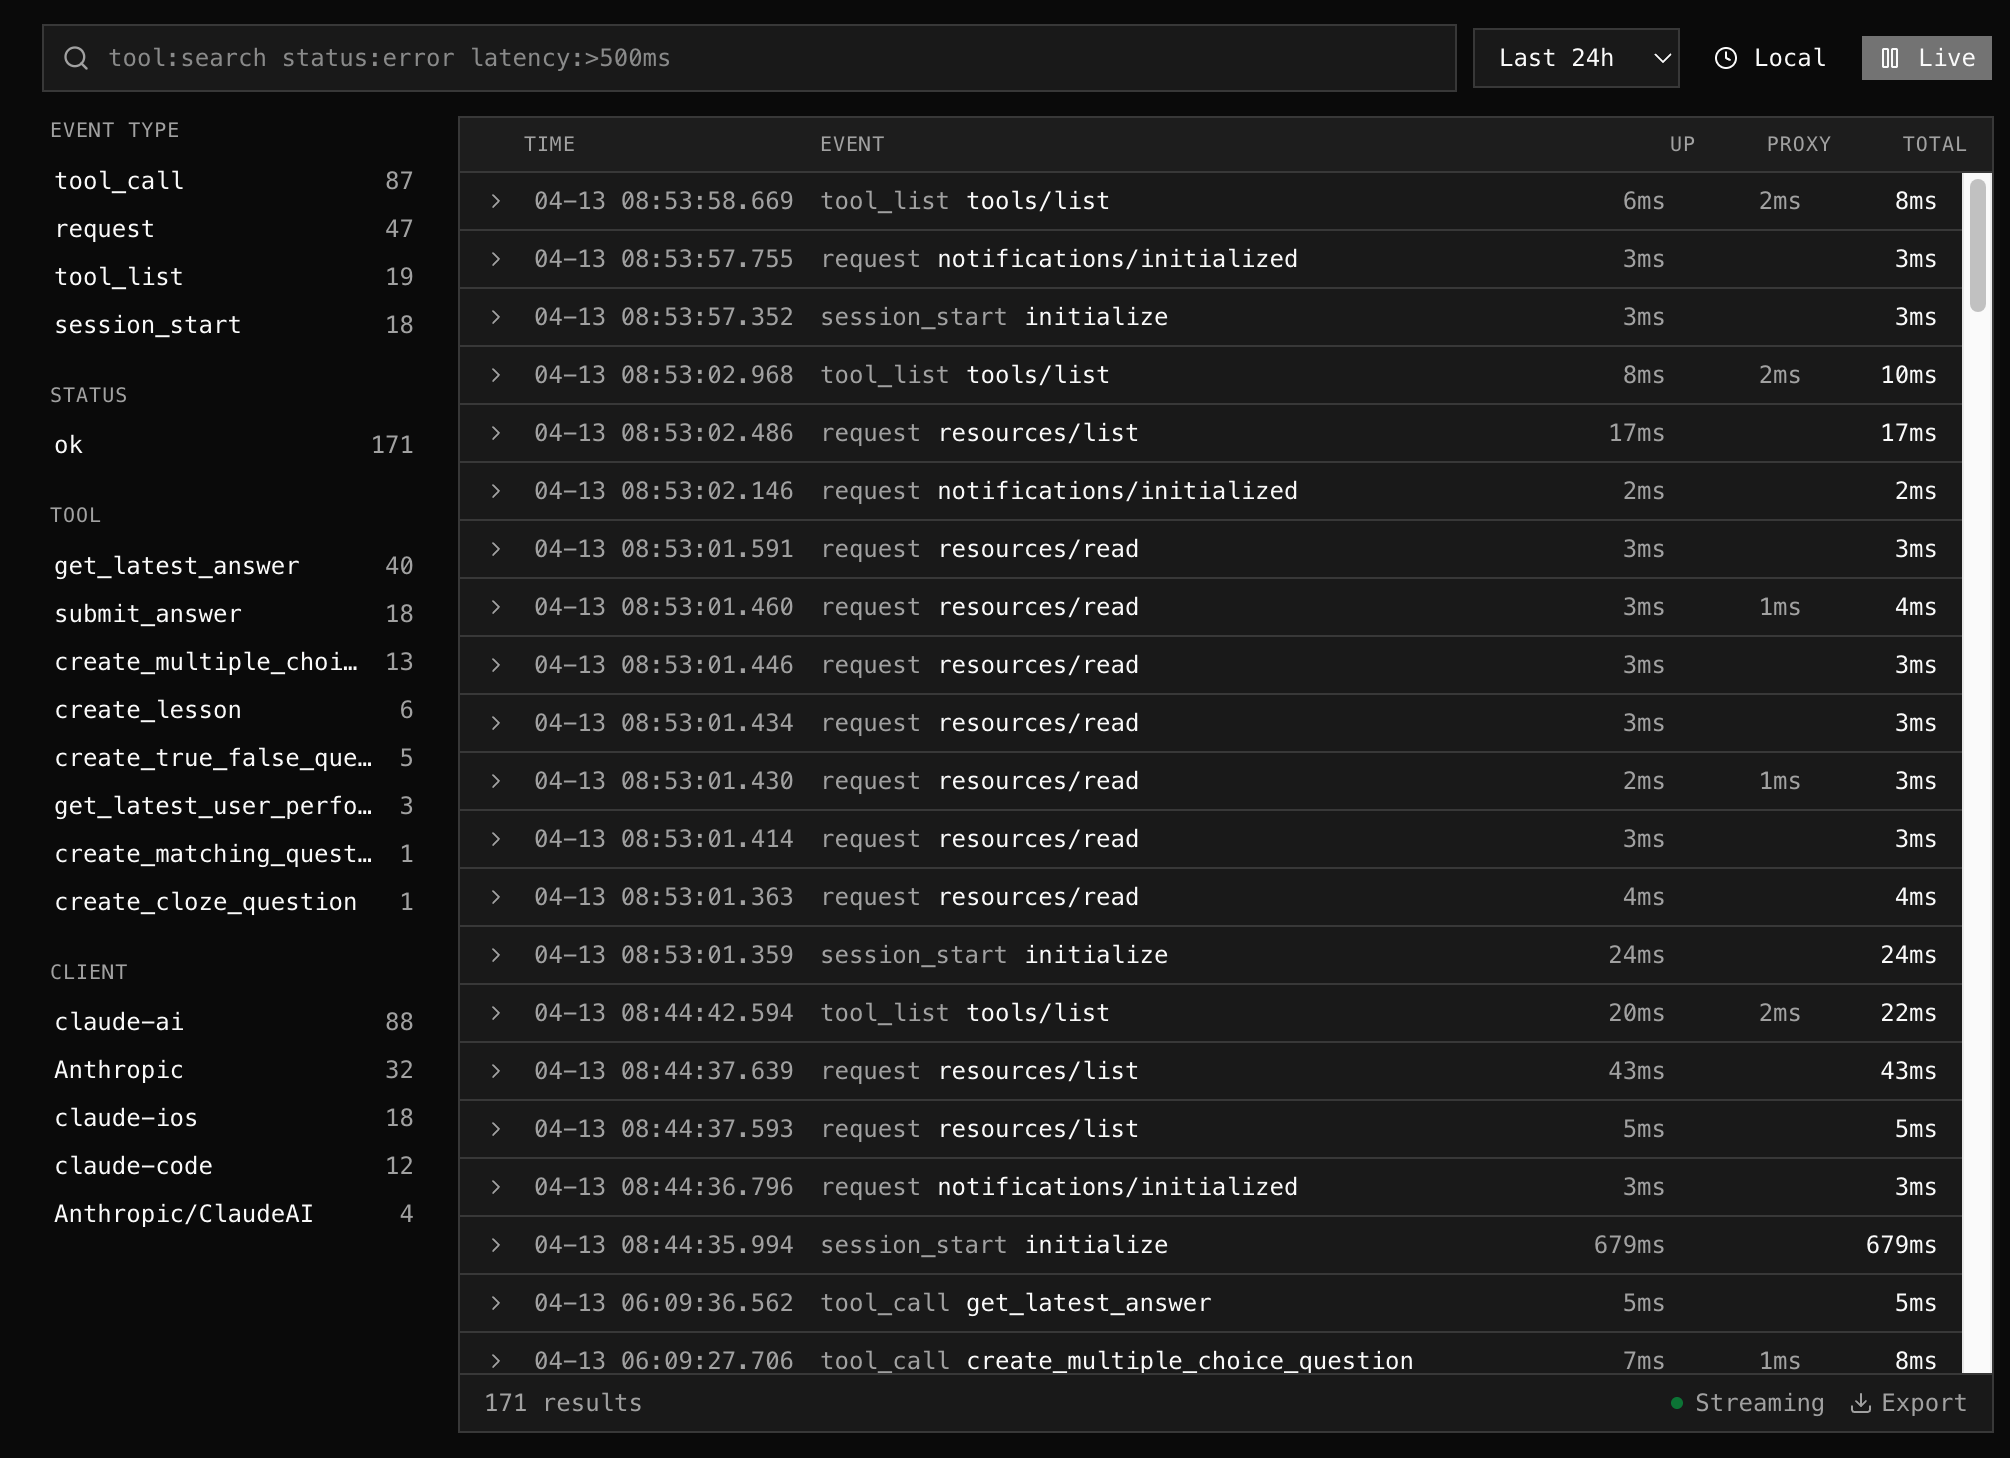
Task: Expand the 08:53:57.352 session_start row
Action: pos(496,317)
